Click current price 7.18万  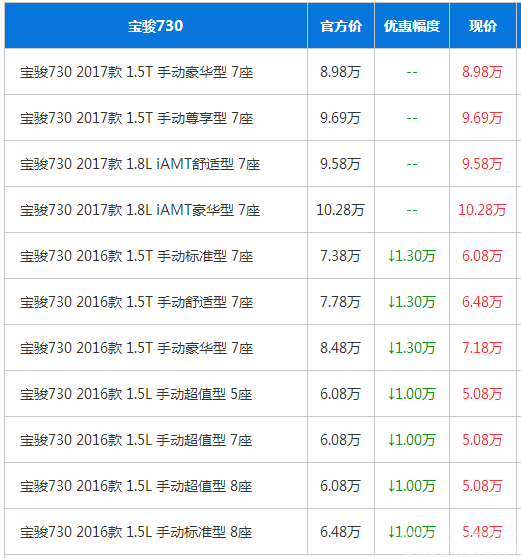pyautogui.click(x=482, y=348)
